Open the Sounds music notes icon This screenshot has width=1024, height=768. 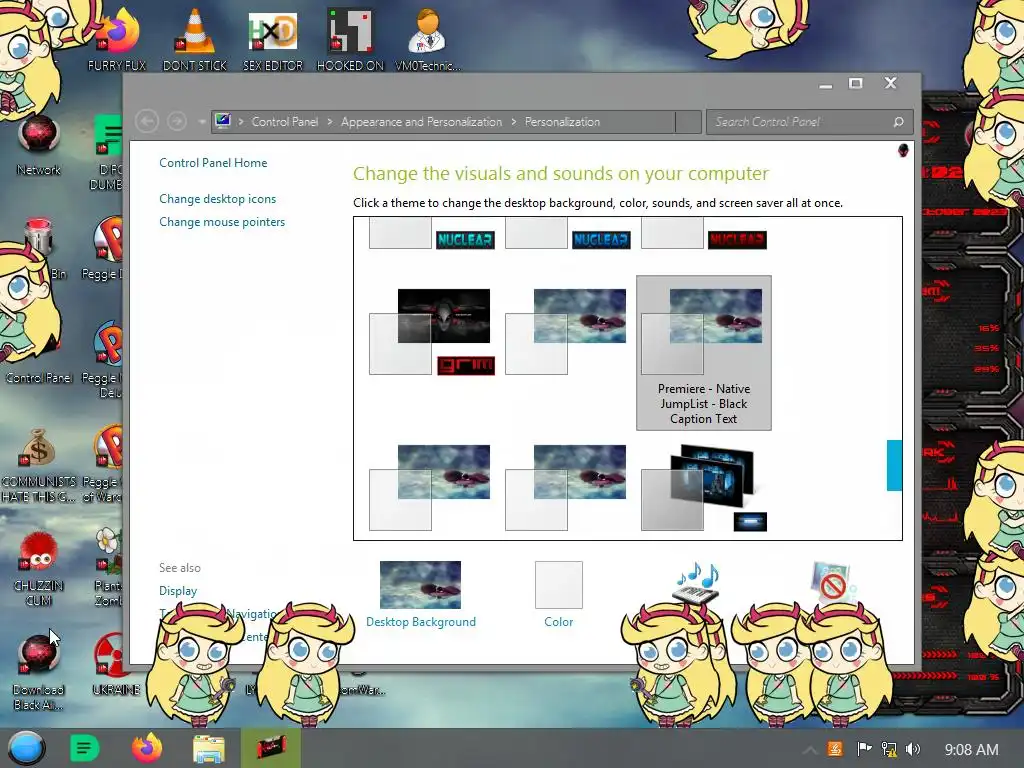[x=697, y=583]
